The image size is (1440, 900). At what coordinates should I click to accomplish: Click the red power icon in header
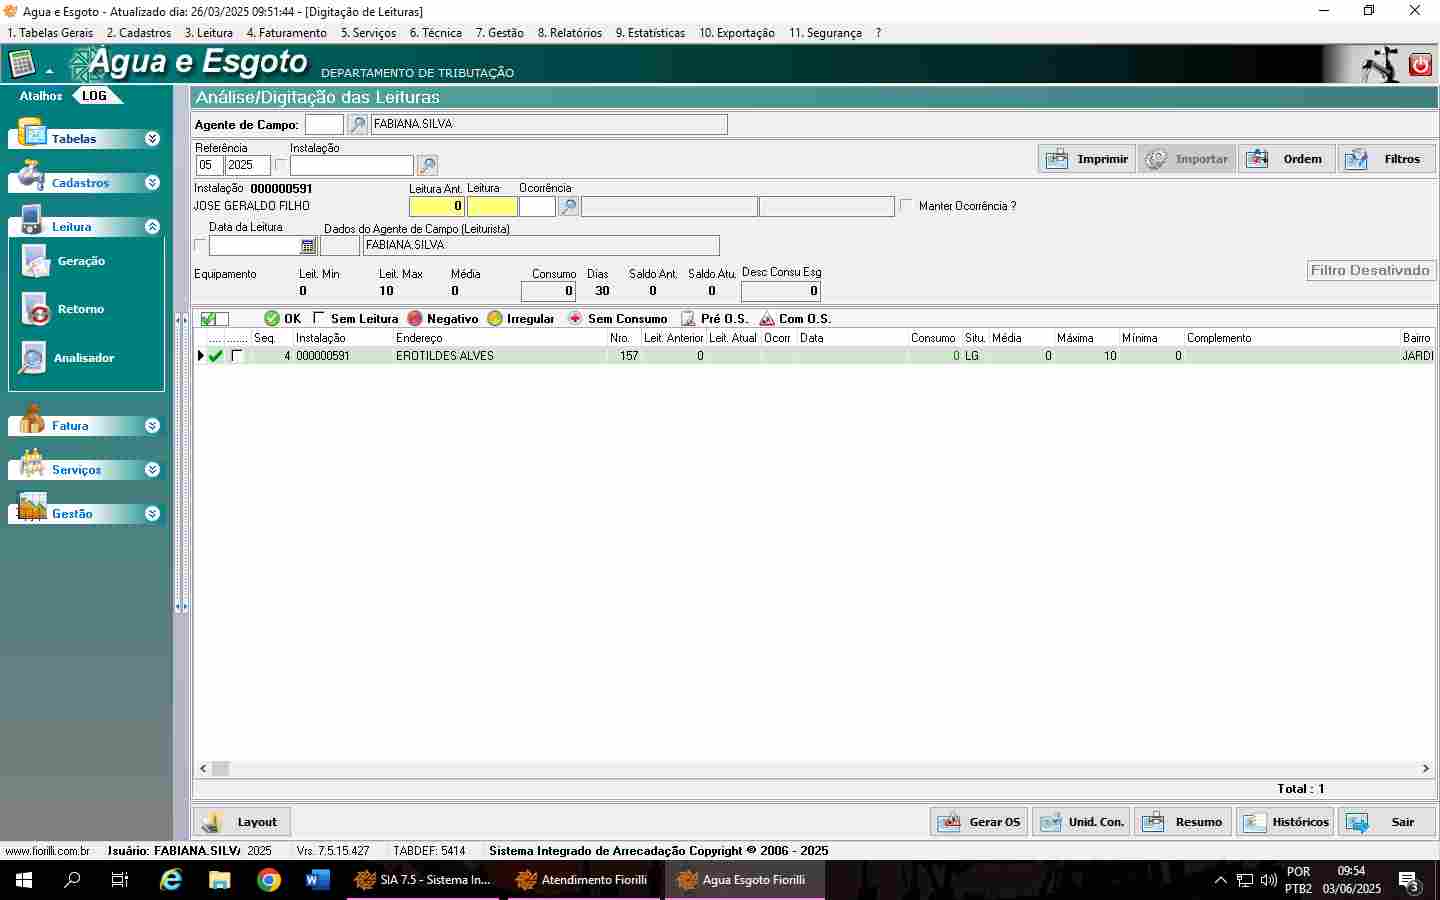(x=1420, y=65)
